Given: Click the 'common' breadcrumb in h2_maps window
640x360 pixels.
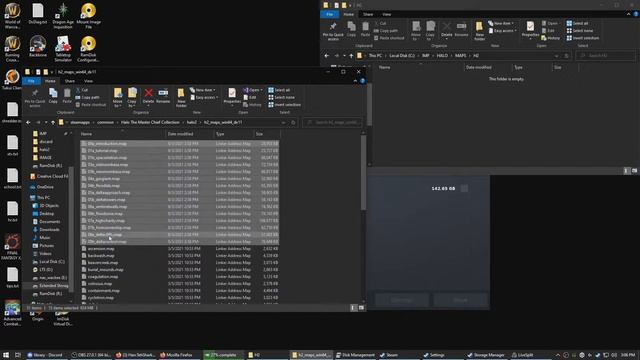Looking at the screenshot, I should coord(105,122).
